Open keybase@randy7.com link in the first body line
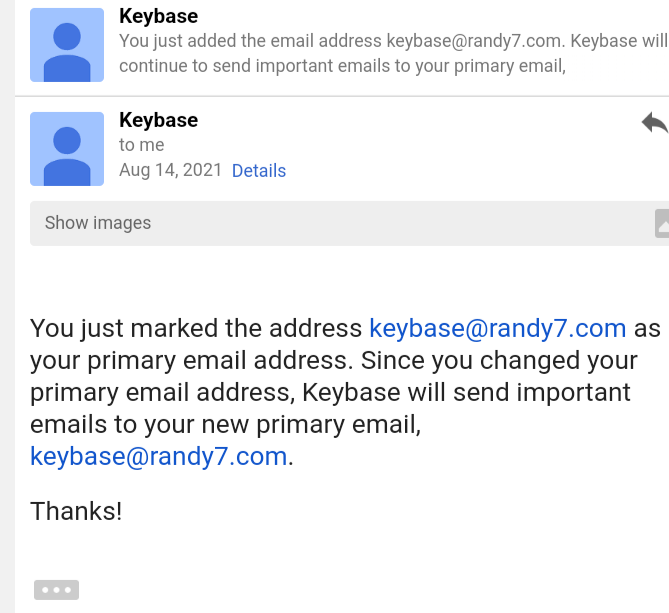This screenshot has width=669, height=613. pyautogui.click(x=498, y=328)
